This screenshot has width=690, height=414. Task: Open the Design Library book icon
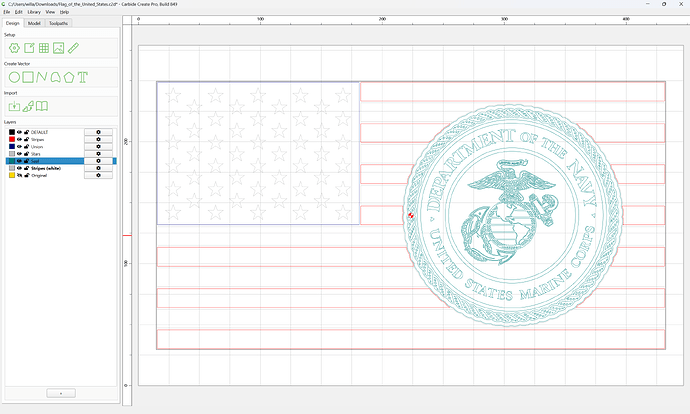coord(42,106)
